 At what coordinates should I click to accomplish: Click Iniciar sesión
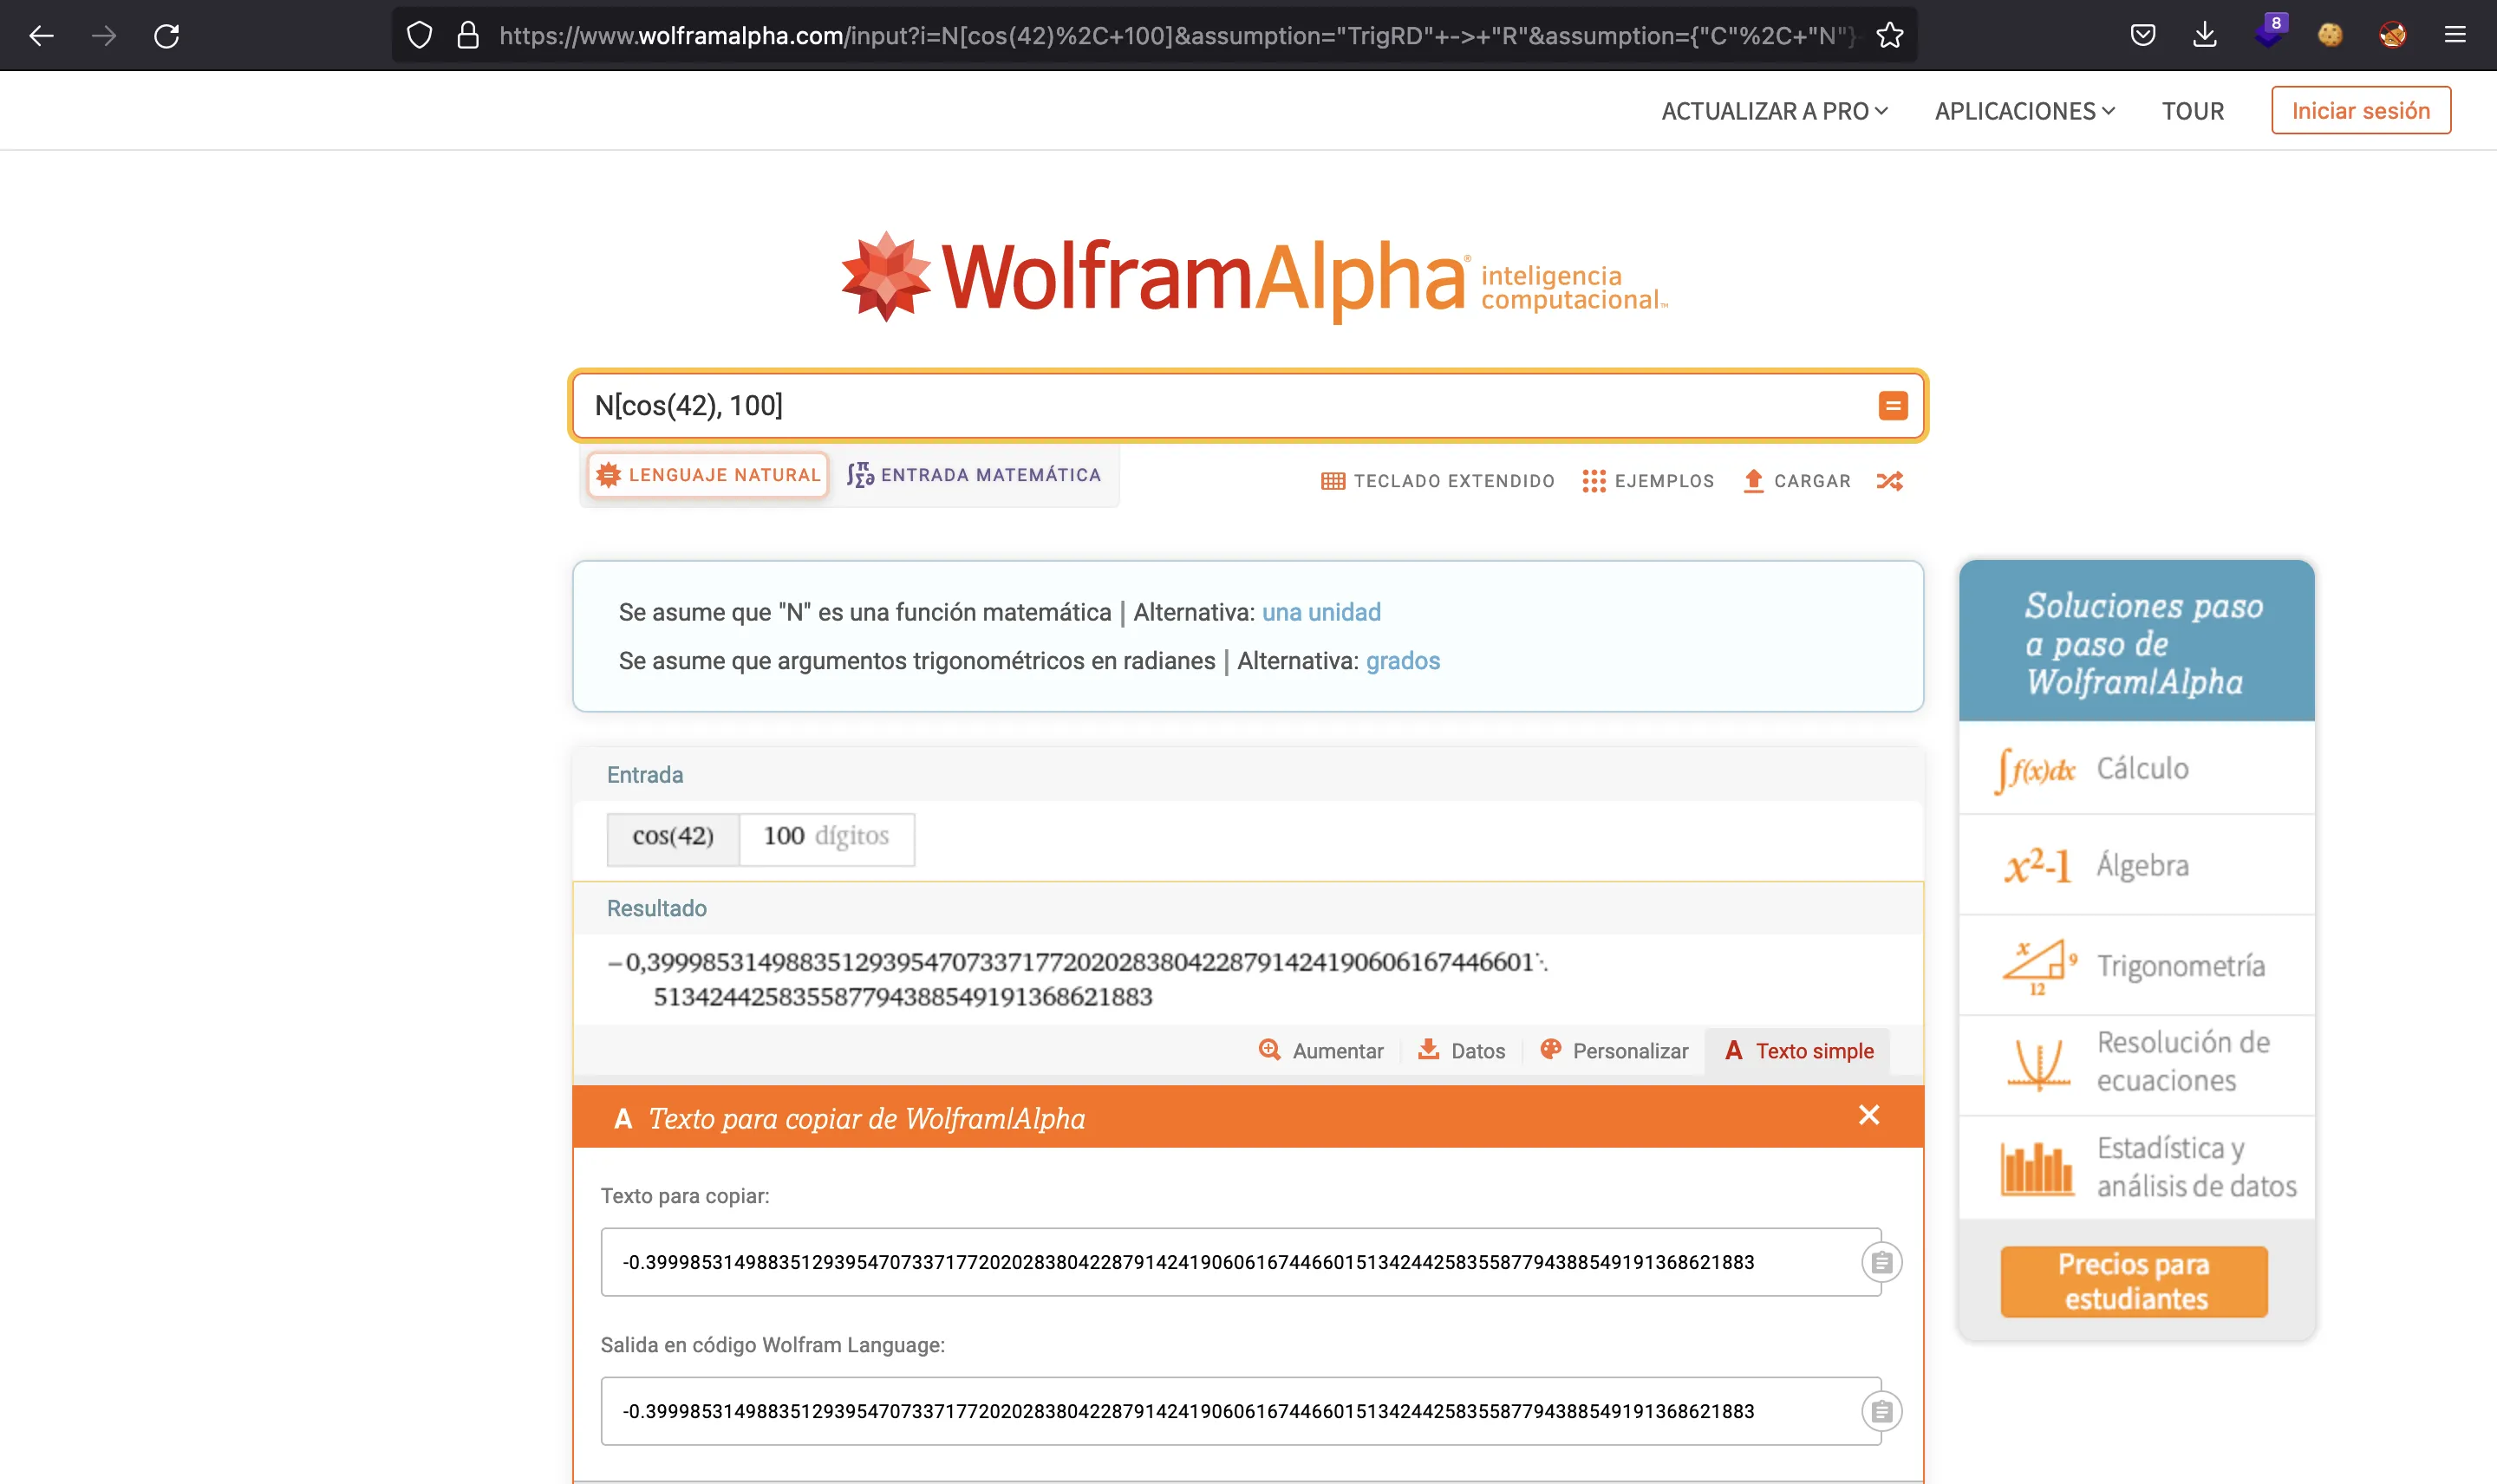click(x=2361, y=110)
